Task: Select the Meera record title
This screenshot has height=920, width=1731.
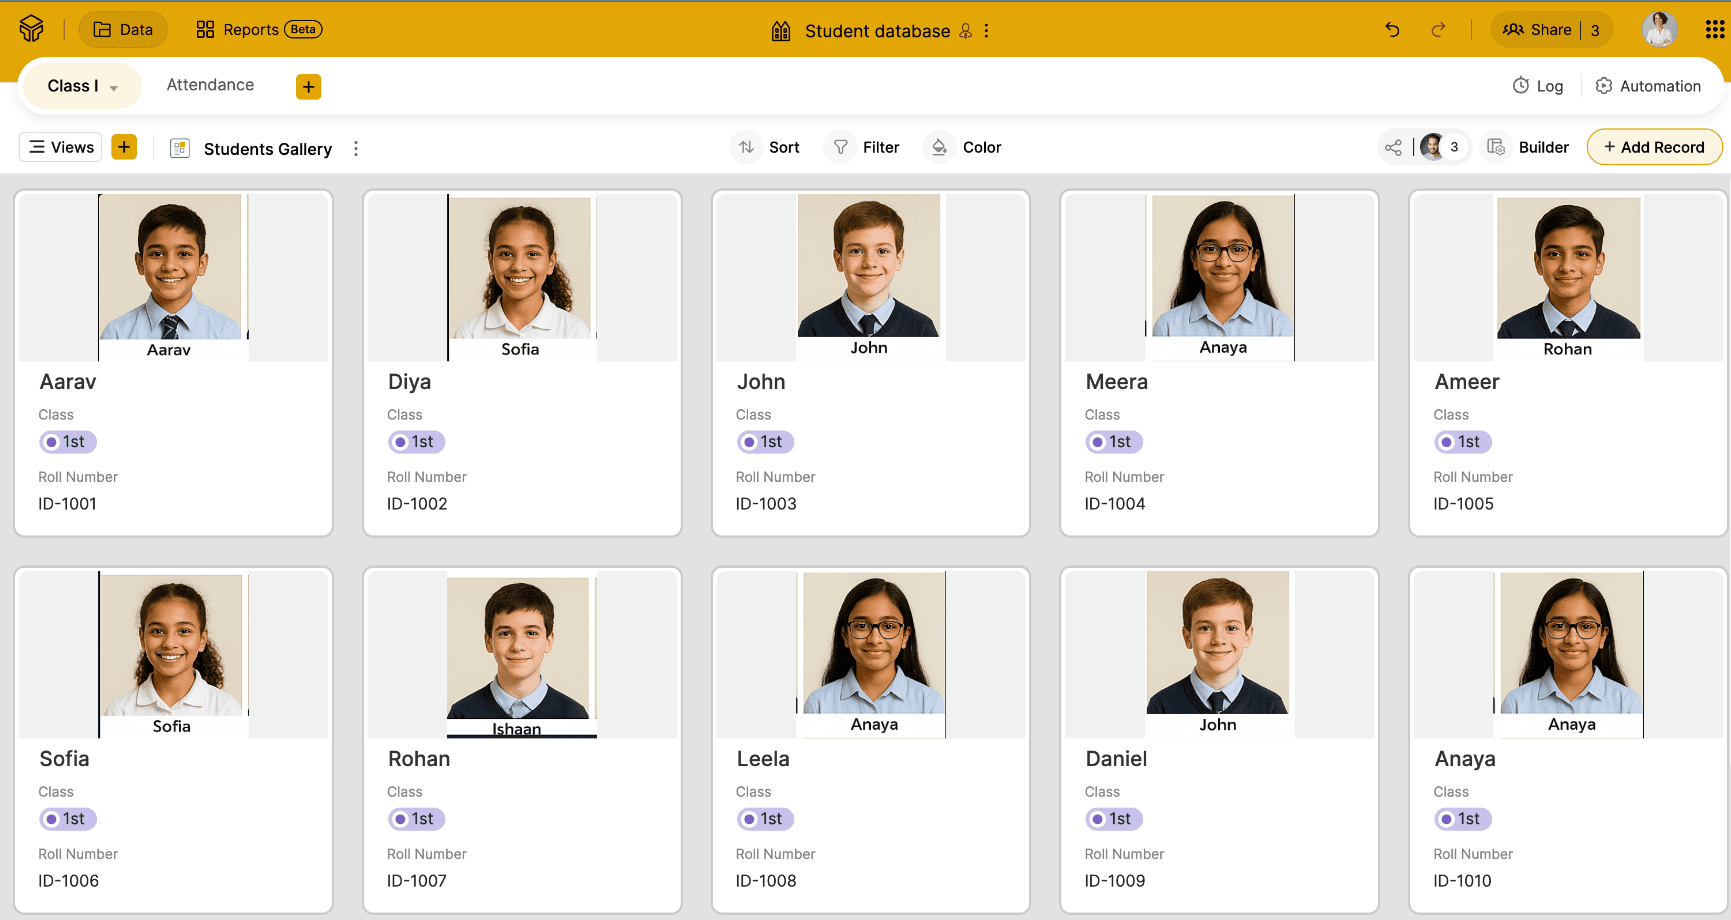Action: click(1116, 382)
